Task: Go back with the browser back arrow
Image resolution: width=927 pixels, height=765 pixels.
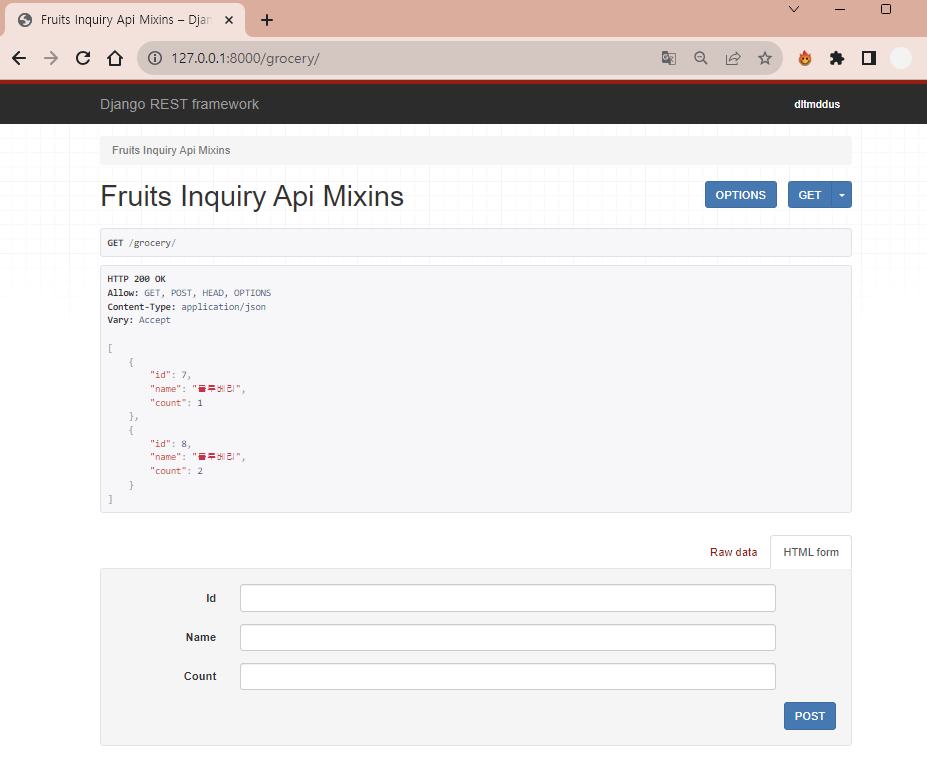Action: click(x=19, y=58)
